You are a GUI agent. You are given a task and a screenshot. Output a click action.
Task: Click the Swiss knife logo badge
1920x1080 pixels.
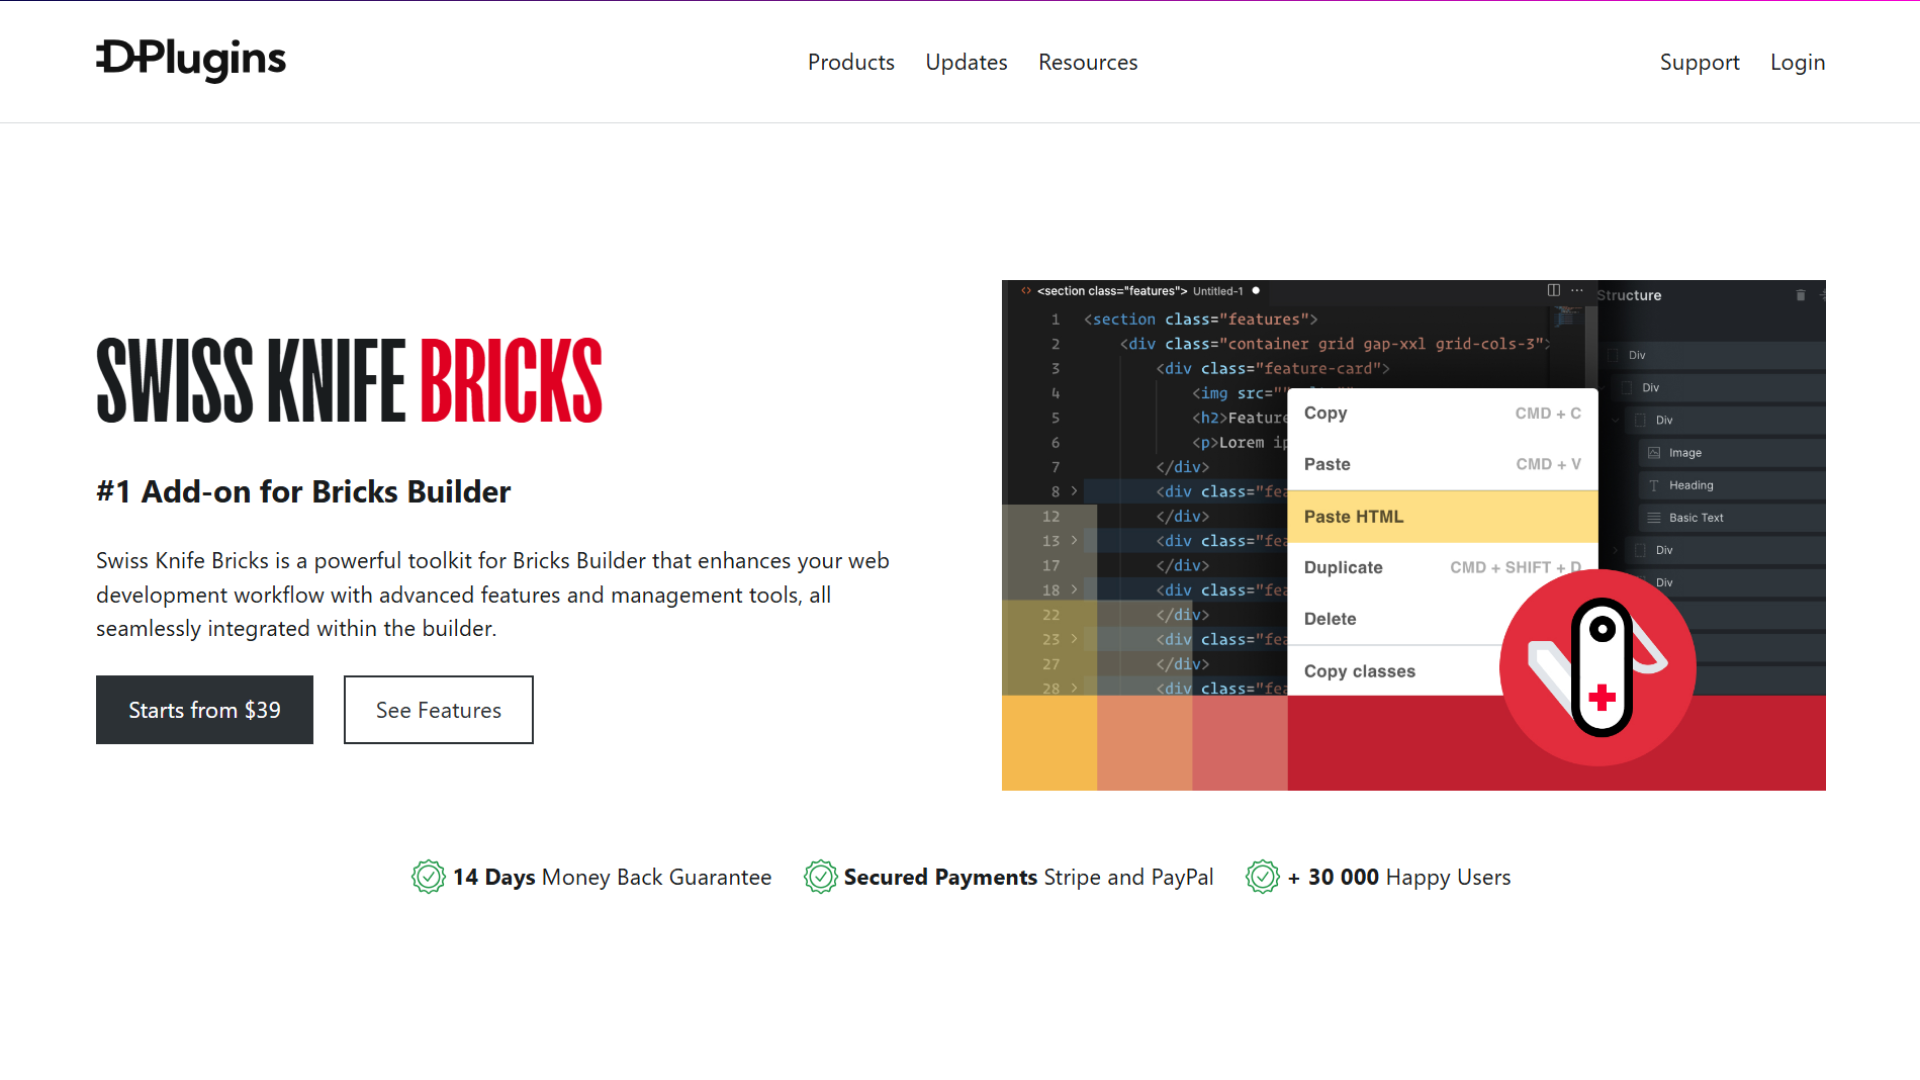(1597, 665)
